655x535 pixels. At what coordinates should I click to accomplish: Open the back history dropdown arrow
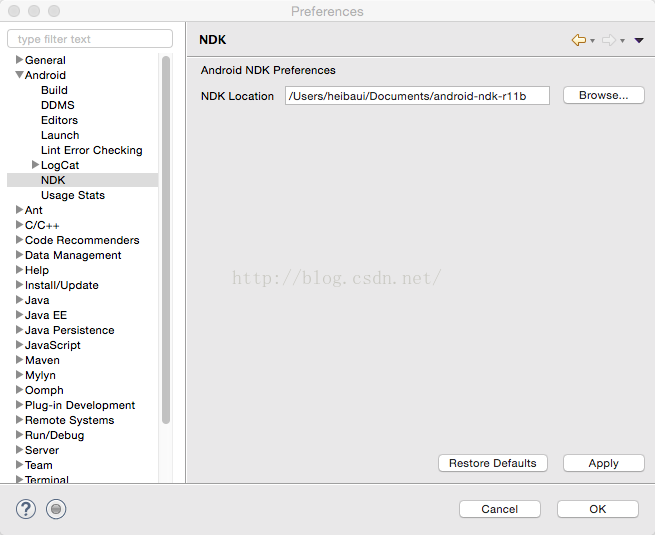pyautogui.click(x=592, y=41)
